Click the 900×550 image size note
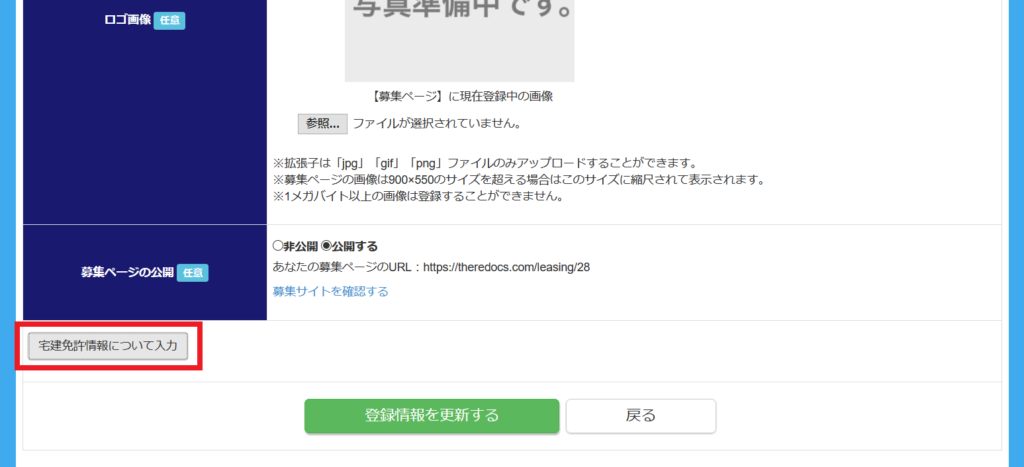Image resolution: width=1024 pixels, height=467 pixels. (x=519, y=179)
